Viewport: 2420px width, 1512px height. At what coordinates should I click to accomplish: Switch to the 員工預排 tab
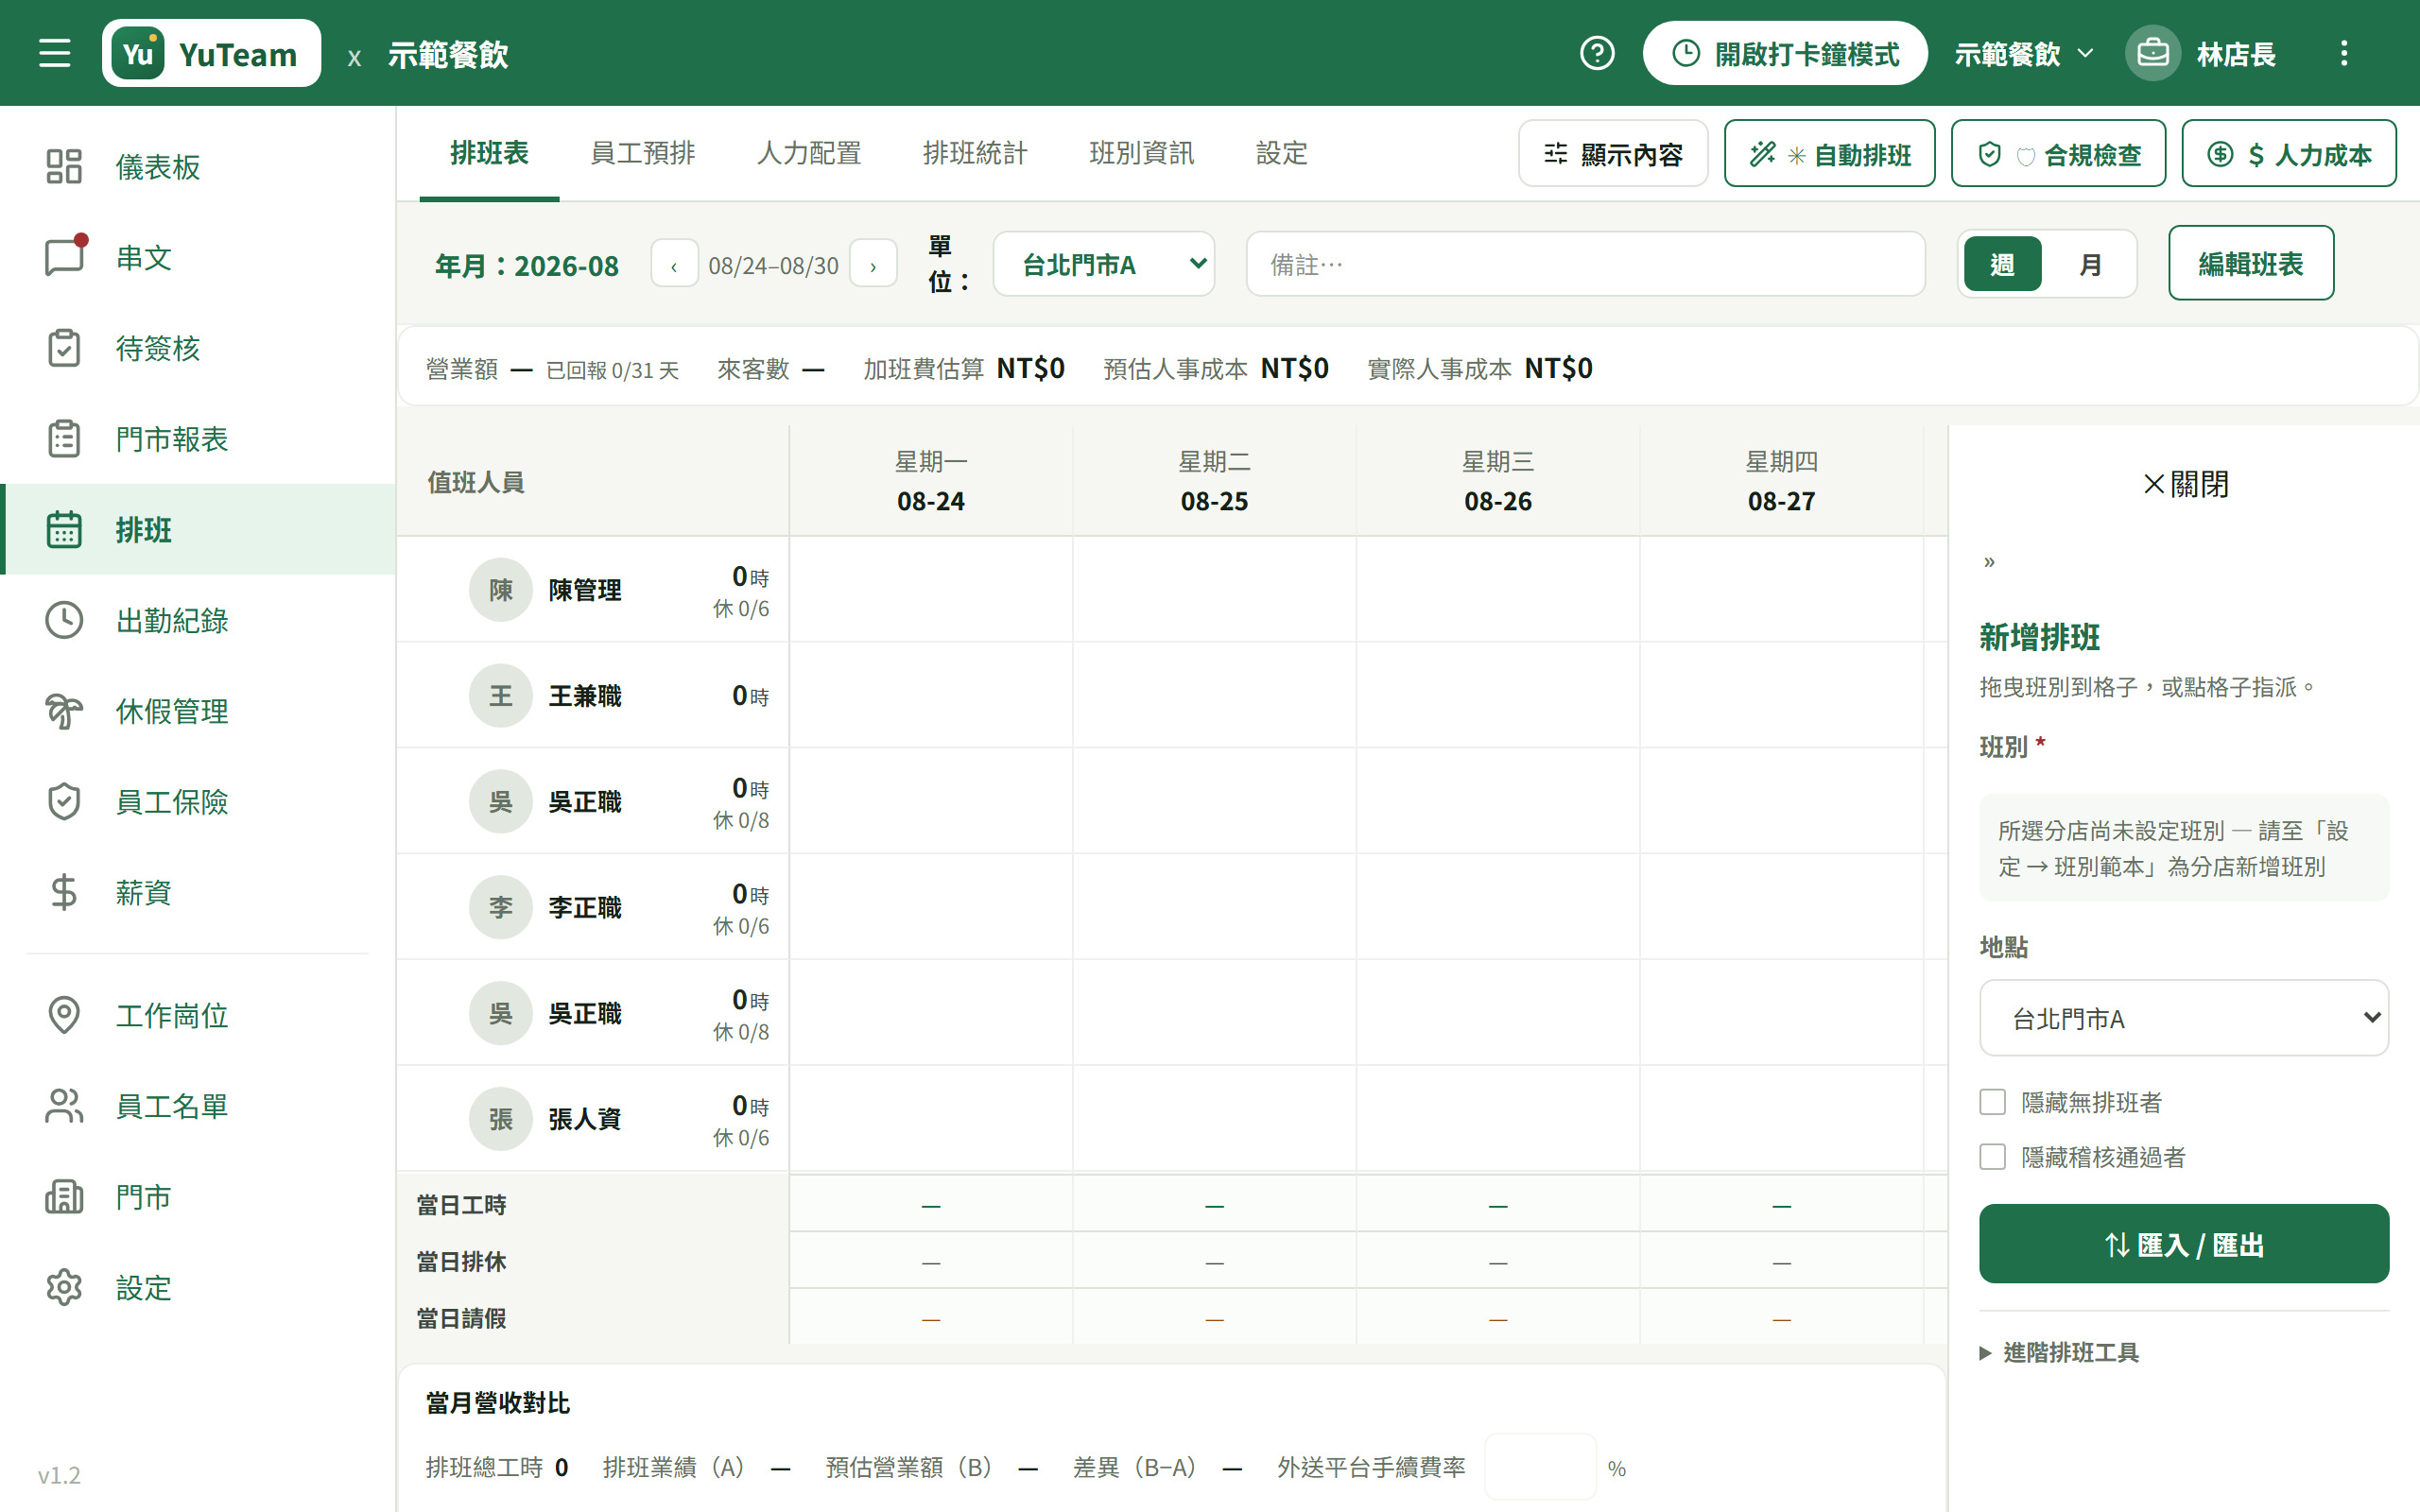[643, 153]
